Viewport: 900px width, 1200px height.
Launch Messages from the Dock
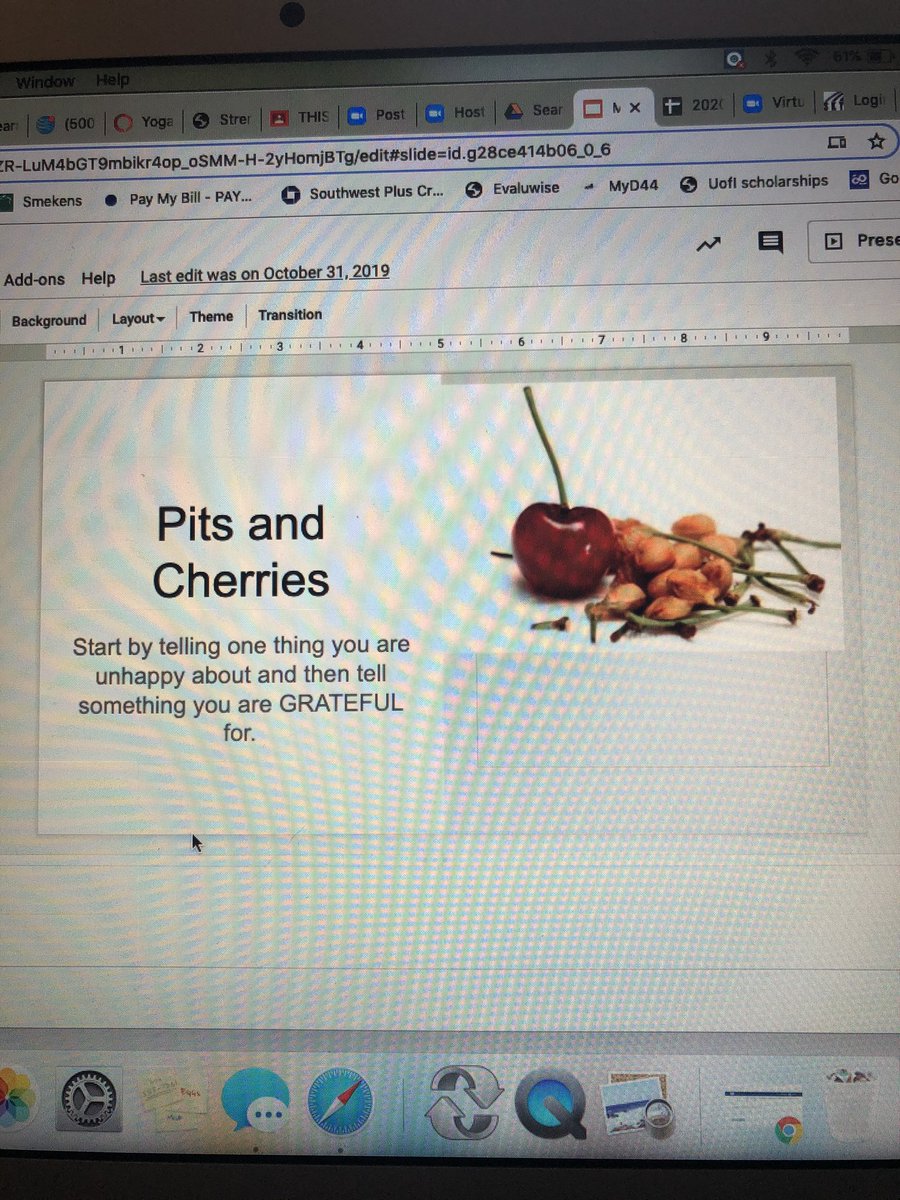tap(257, 1103)
